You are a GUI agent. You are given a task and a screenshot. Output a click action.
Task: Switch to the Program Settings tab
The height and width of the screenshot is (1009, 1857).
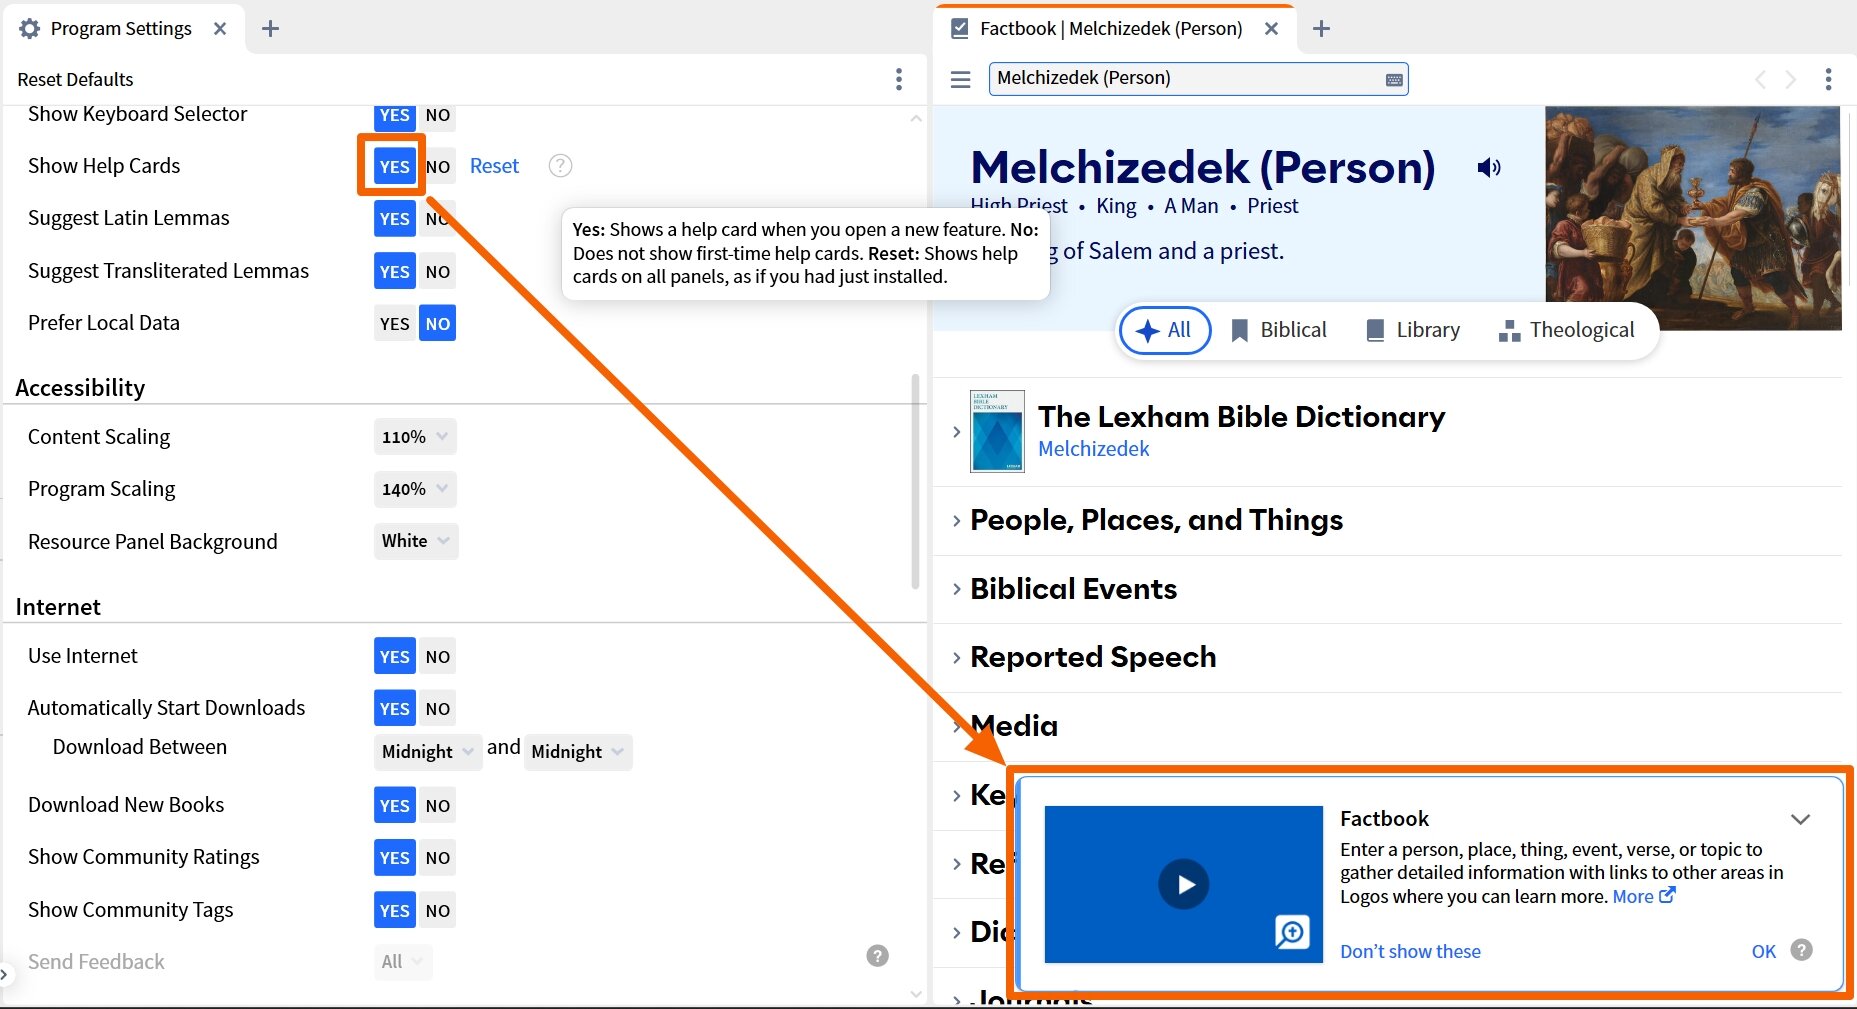tap(121, 28)
